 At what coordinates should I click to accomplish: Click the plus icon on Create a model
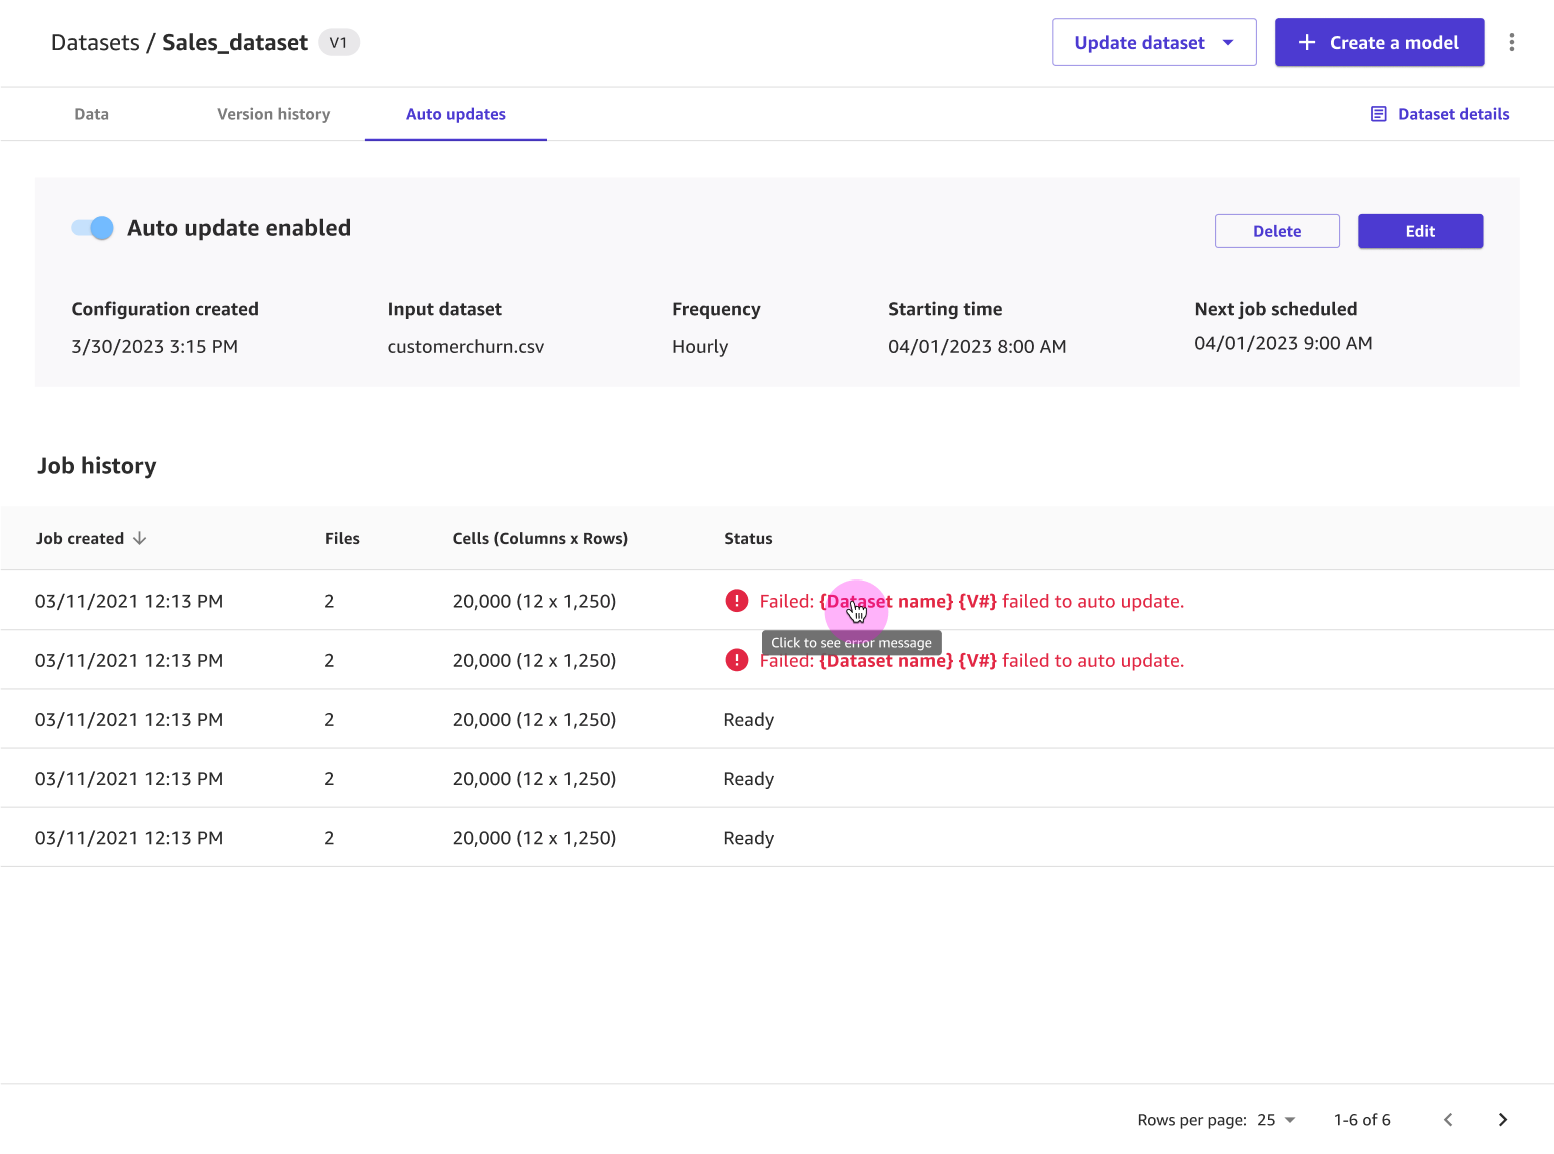[1305, 42]
